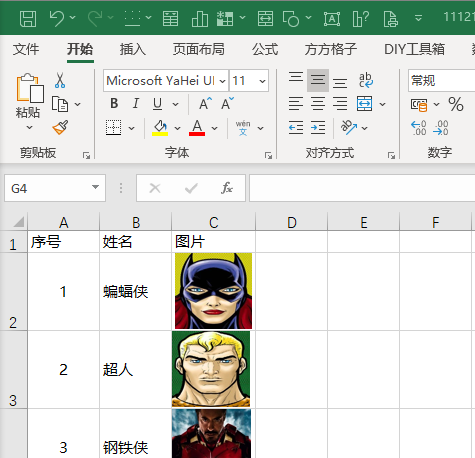Open 对齐方式 dialog launcher
The width and height of the screenshot is (475, 458).
391,155
